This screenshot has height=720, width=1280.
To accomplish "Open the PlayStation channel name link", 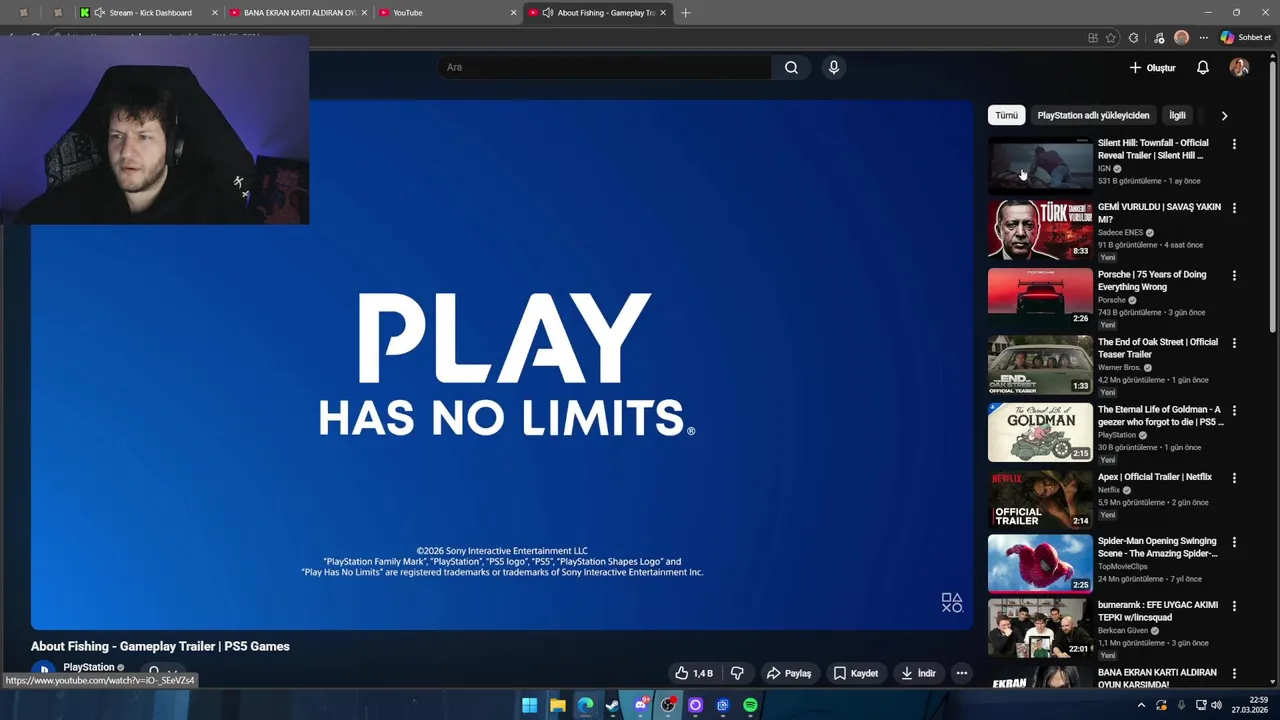I will (89, 667).
